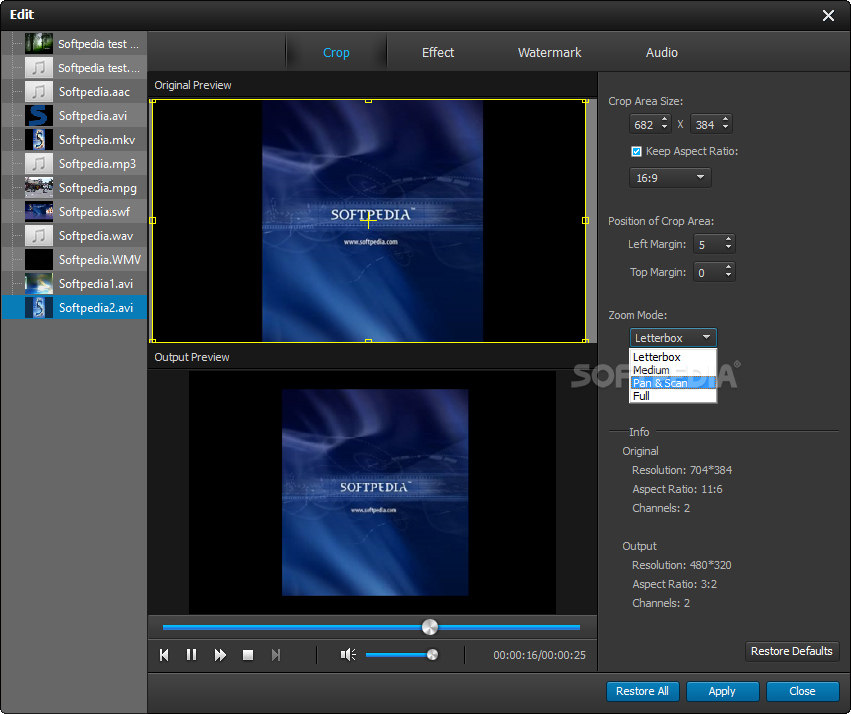The height and width of the screenshot is (714, 851).
Task: Select the Softpedia1.avi thumbnail
Action: [x=39, y=283]
